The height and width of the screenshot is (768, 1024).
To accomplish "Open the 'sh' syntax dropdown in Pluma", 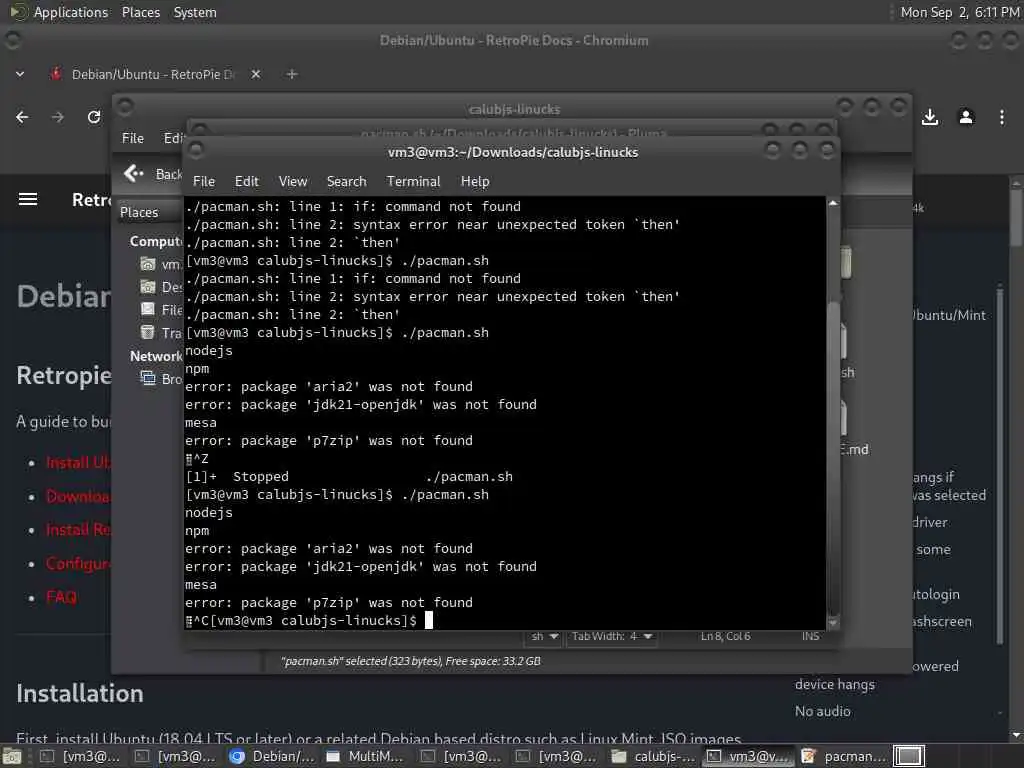I will pyautogui.click(x=545, y=636).
